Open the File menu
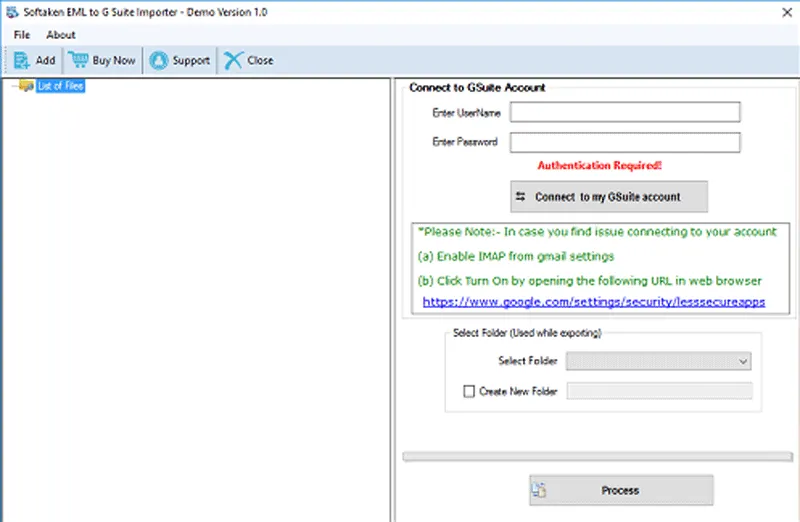Screen dimensions: 800x522 click(x=22, y=35)
